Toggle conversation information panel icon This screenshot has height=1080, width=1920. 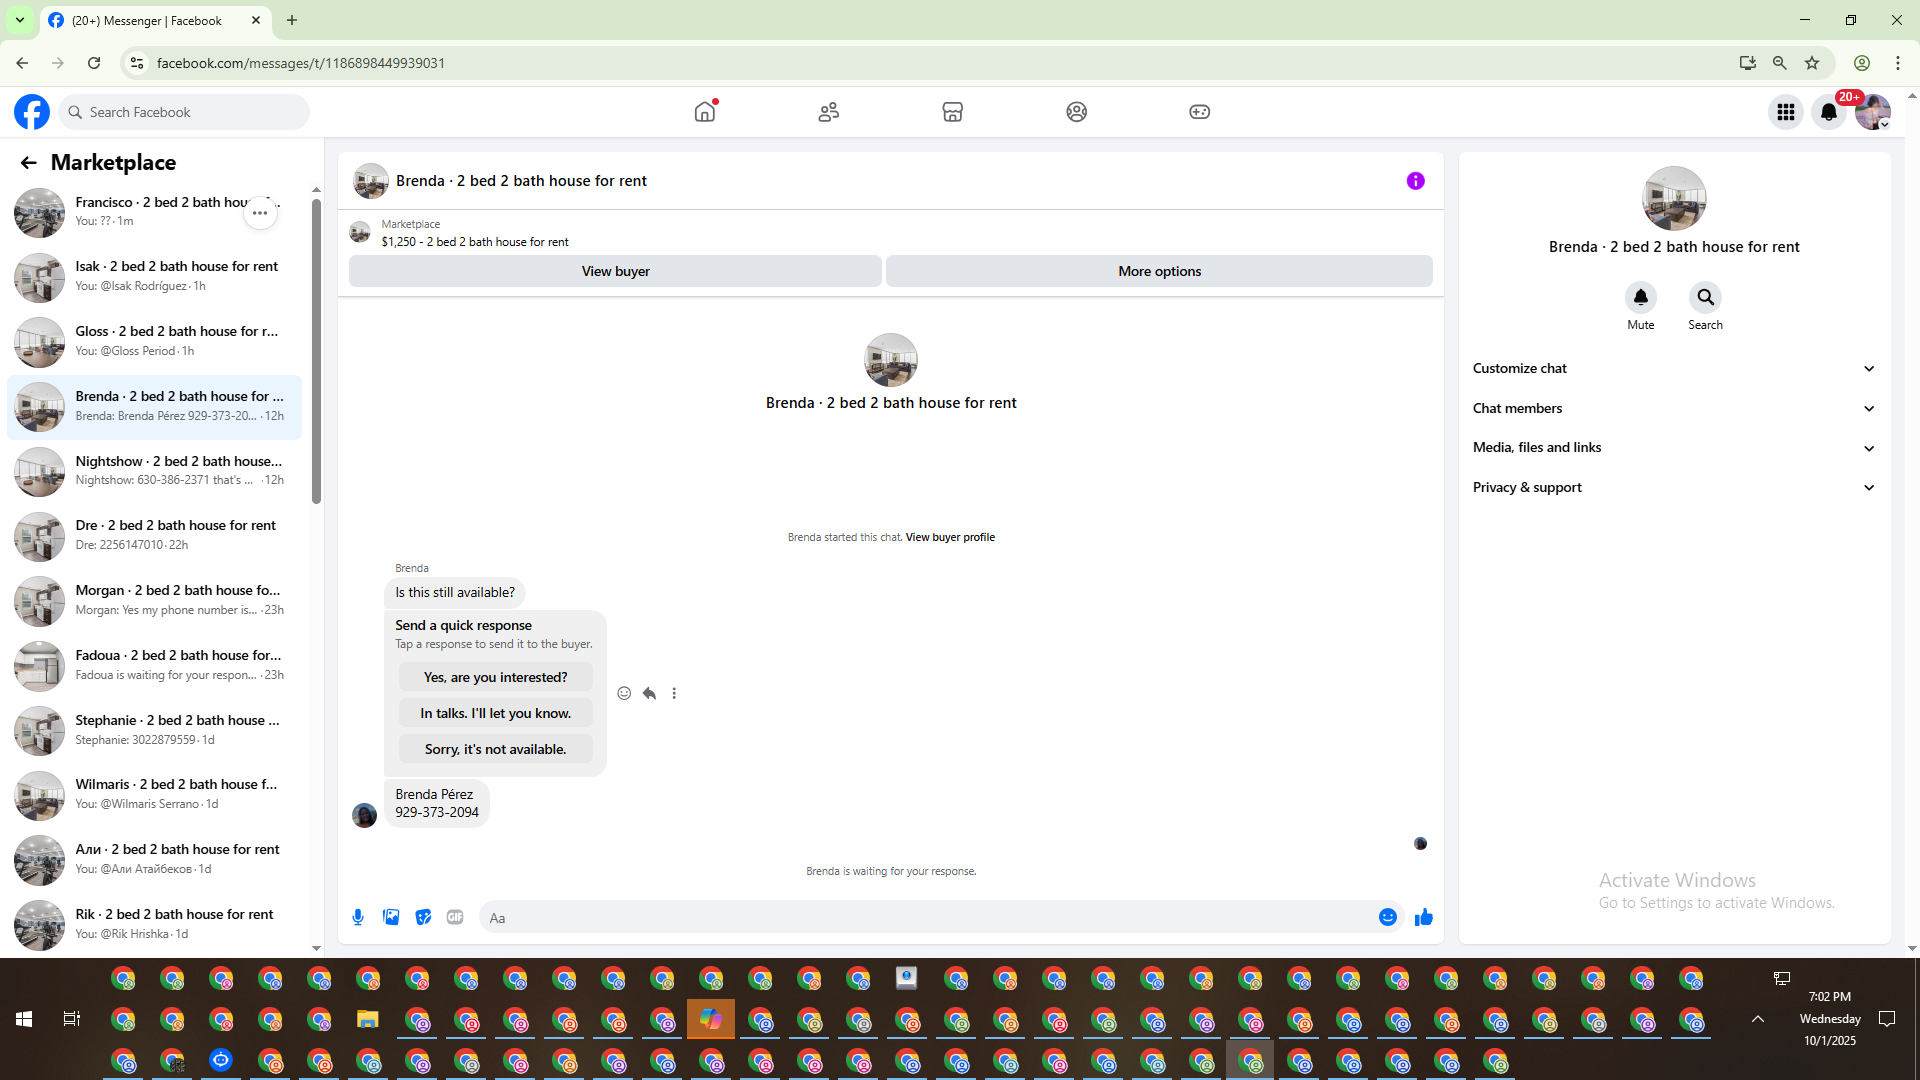1416,181
